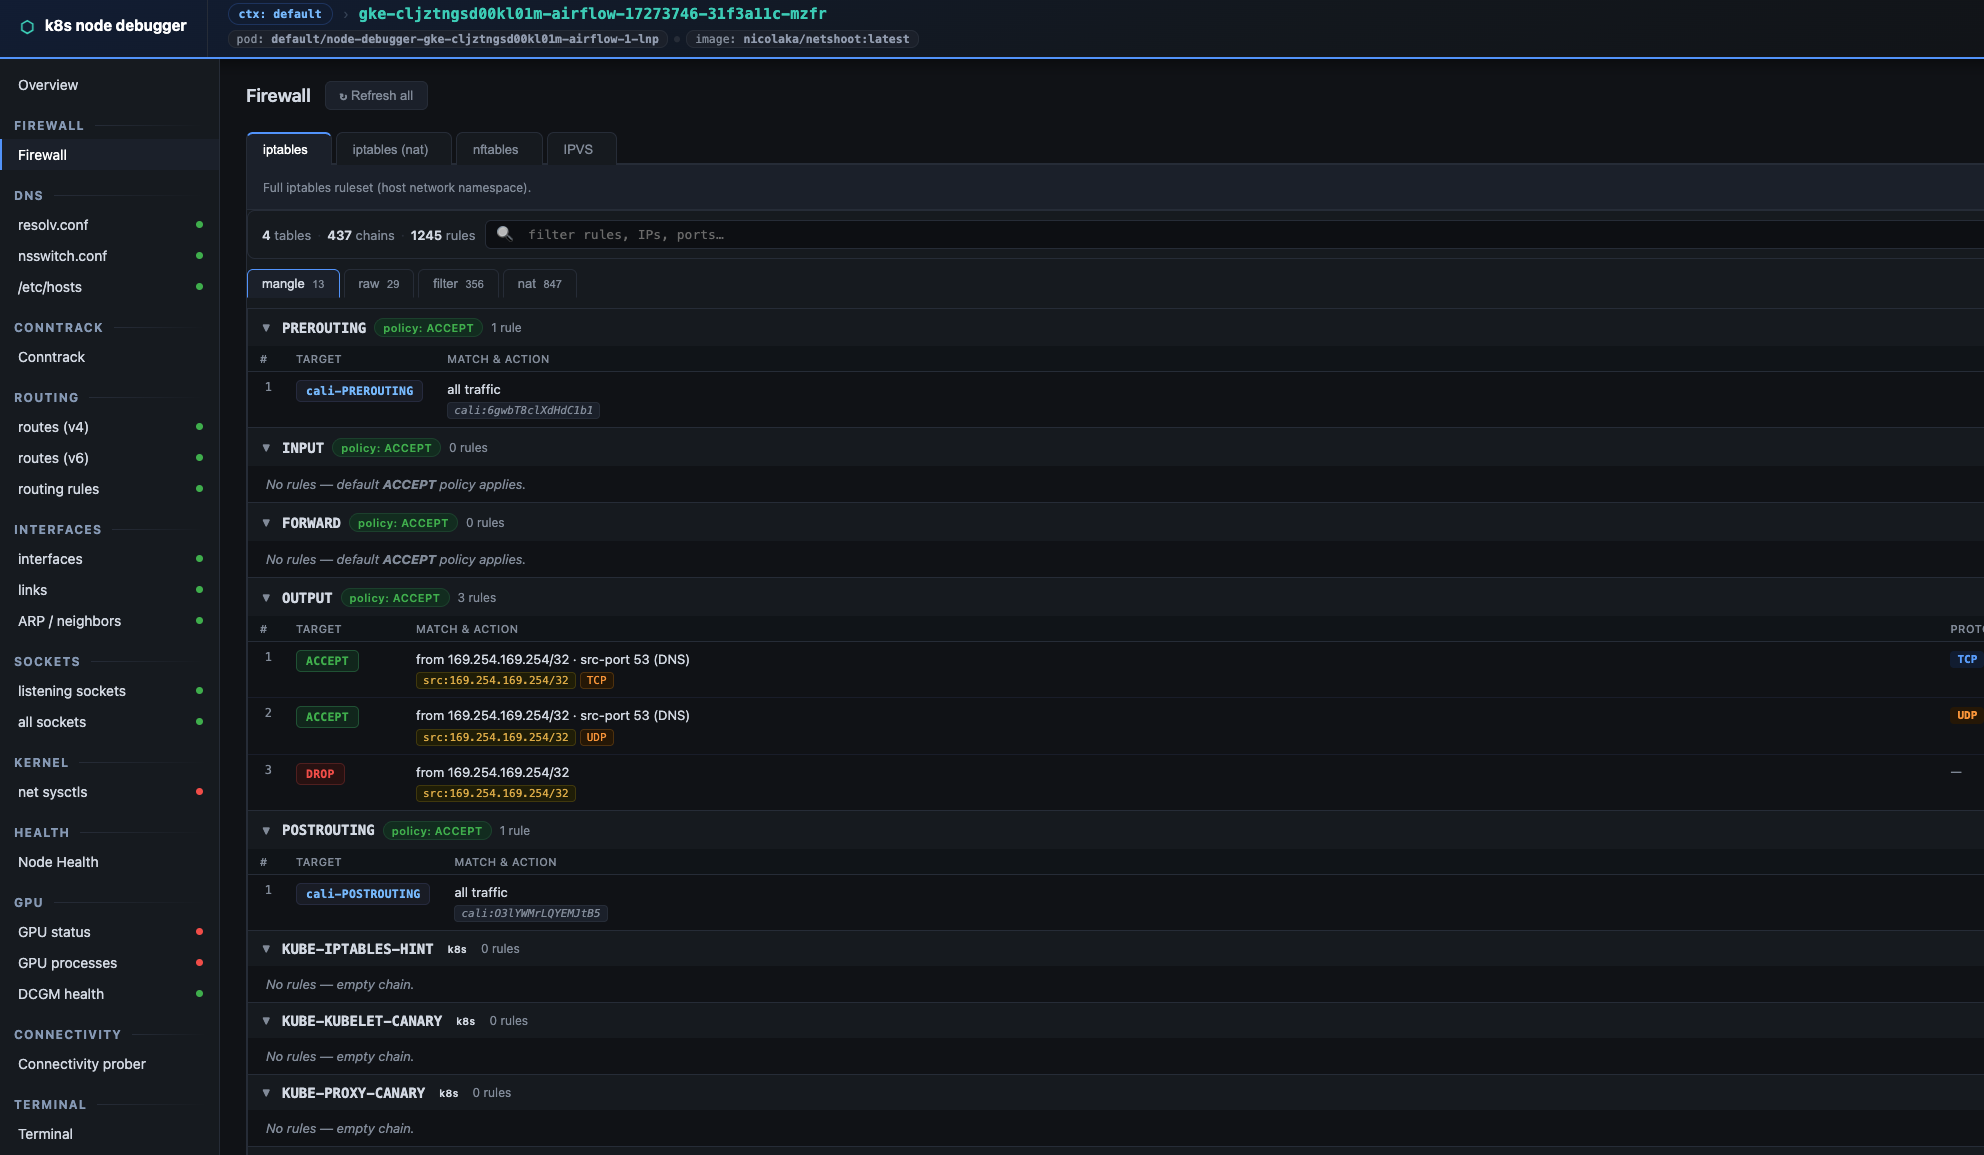
Task: Open GPU processes page
Action: [110, 963]
